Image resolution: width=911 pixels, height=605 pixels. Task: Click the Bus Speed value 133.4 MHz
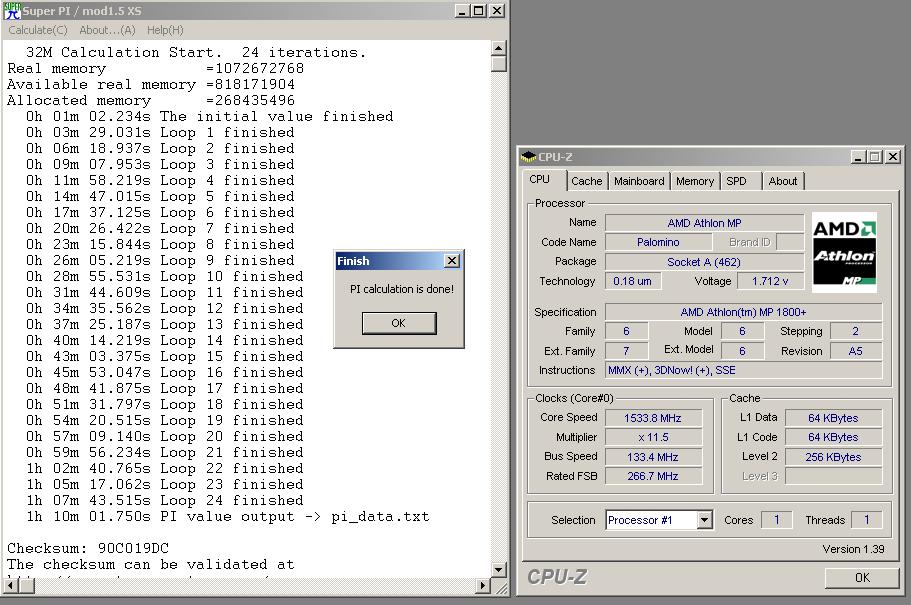pyautogui.click(x=653, y=457)
